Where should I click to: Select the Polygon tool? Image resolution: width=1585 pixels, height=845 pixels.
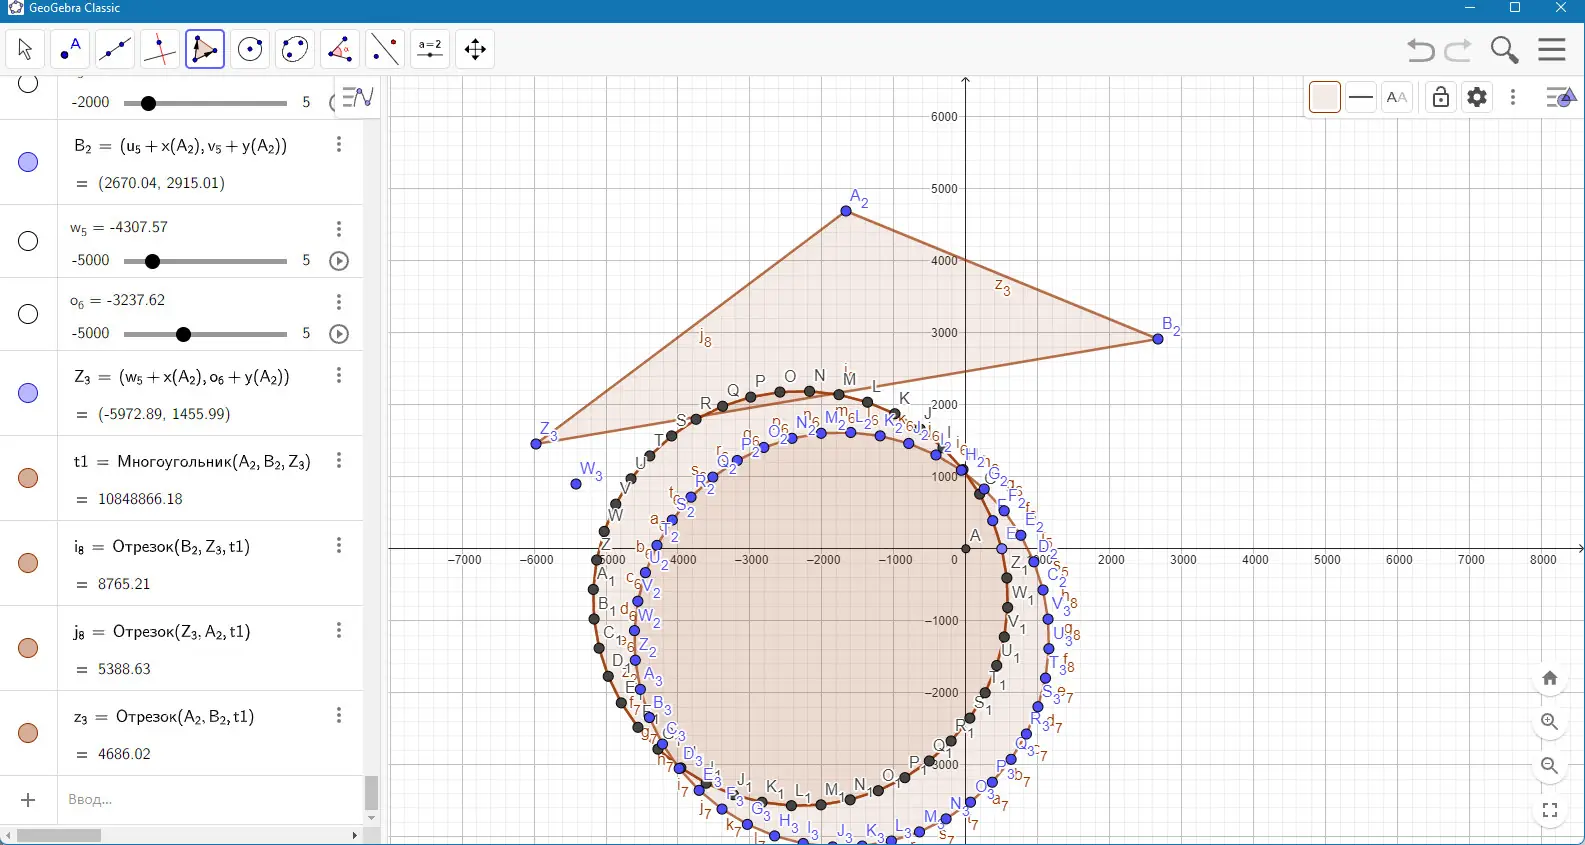click(x=205, y=49)
